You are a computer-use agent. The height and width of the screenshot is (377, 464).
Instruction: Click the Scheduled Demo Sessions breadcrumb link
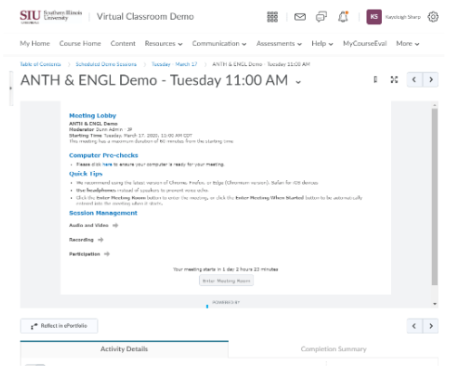click(106, 64)
